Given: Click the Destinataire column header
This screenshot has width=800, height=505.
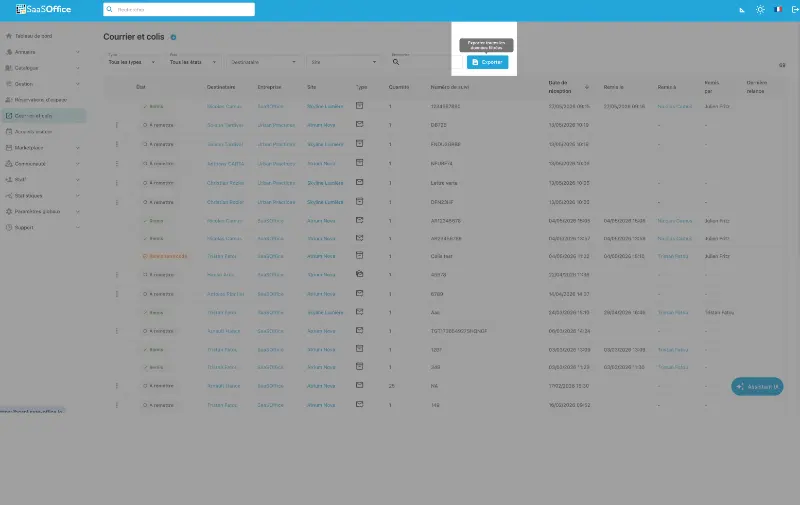Looking at the screenshot, I should click(x=221, y=87).
